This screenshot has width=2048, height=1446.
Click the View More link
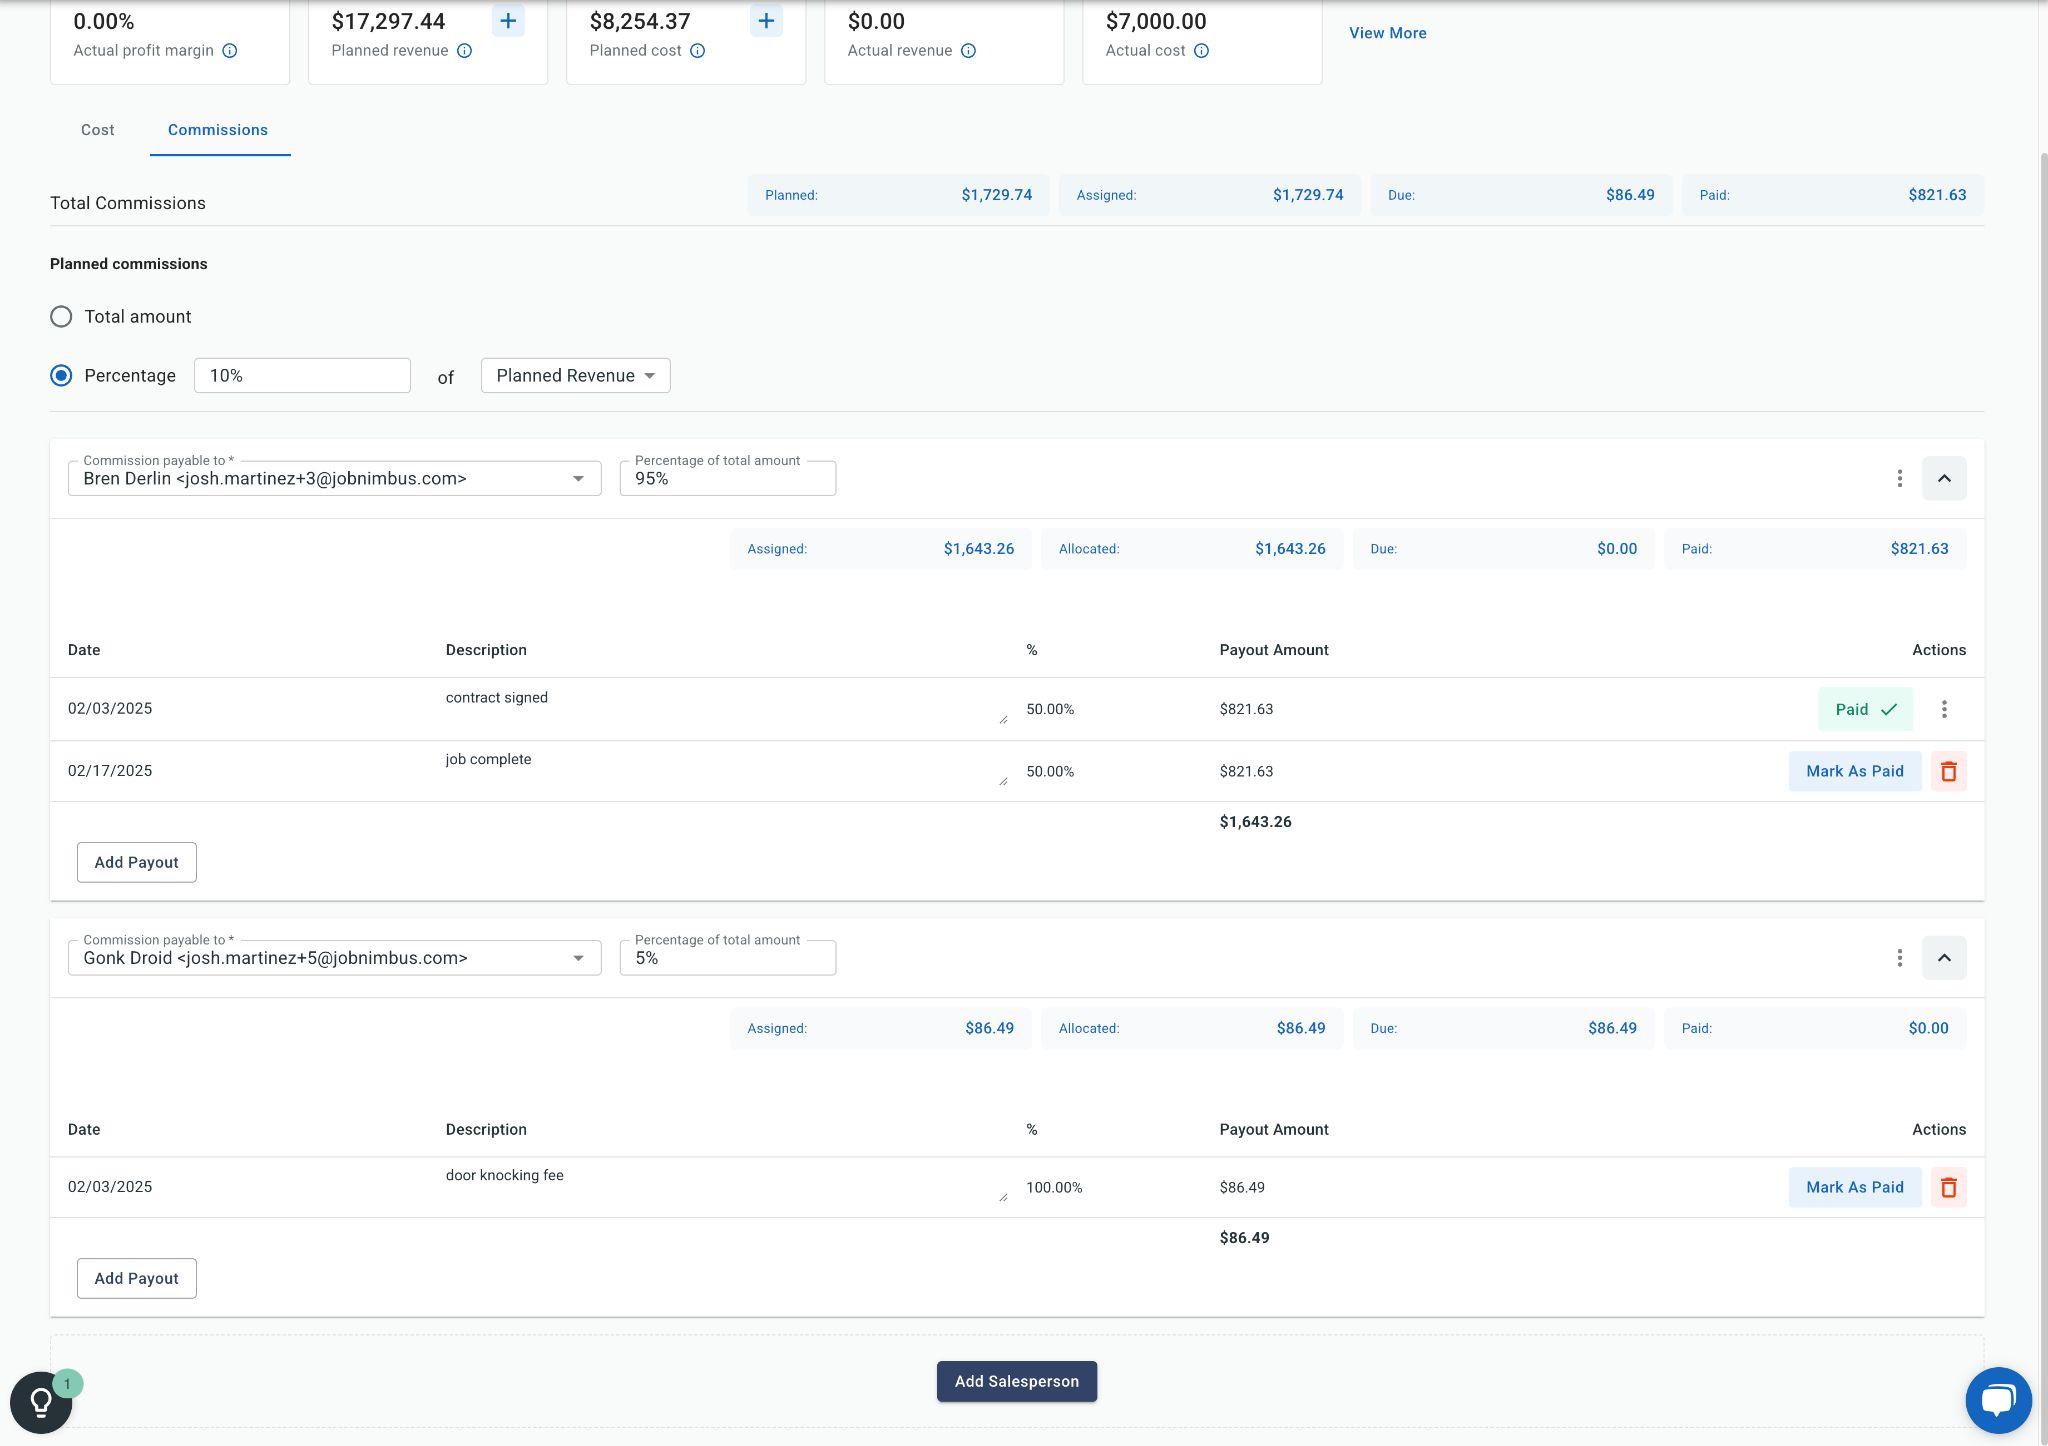point(1387,33)
